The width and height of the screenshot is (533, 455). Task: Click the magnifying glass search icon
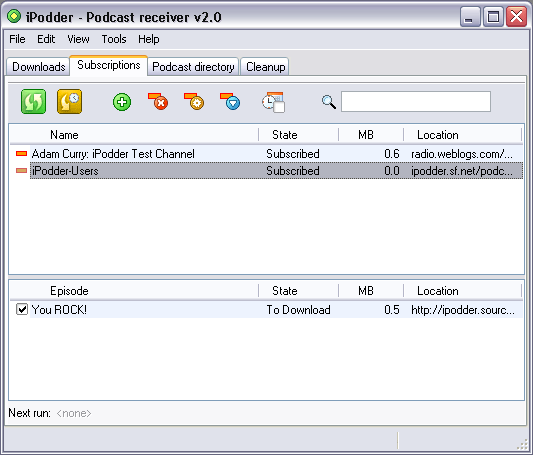click(x=329, y=102)
